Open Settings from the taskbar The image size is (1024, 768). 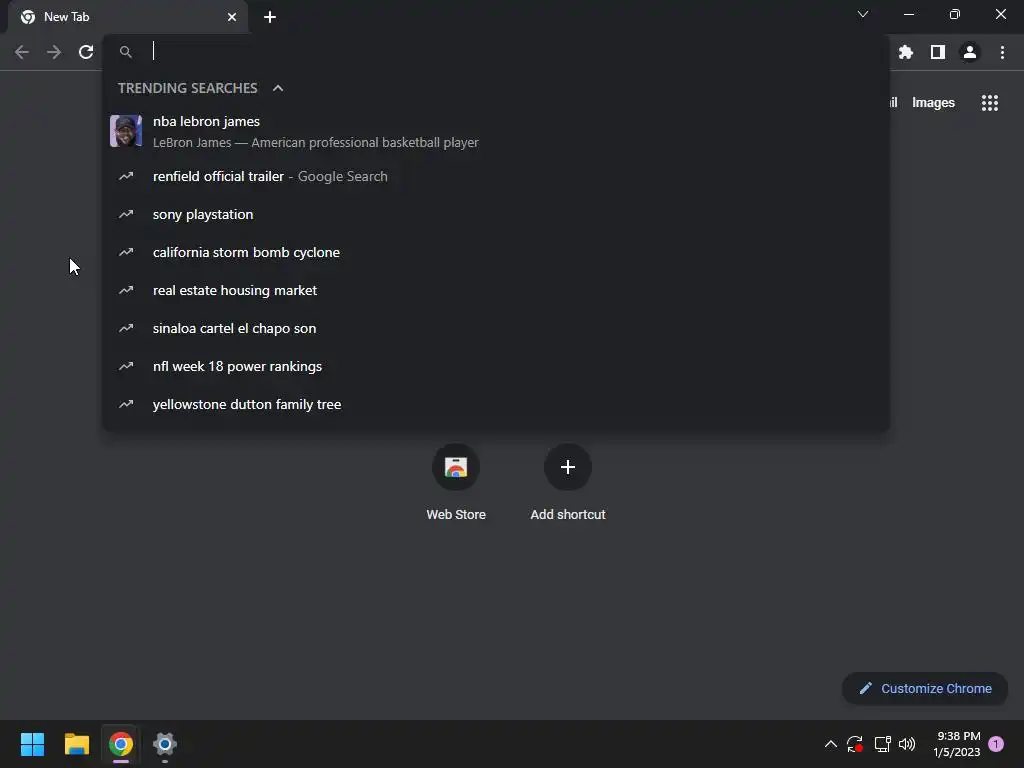[x=165, y=744]
